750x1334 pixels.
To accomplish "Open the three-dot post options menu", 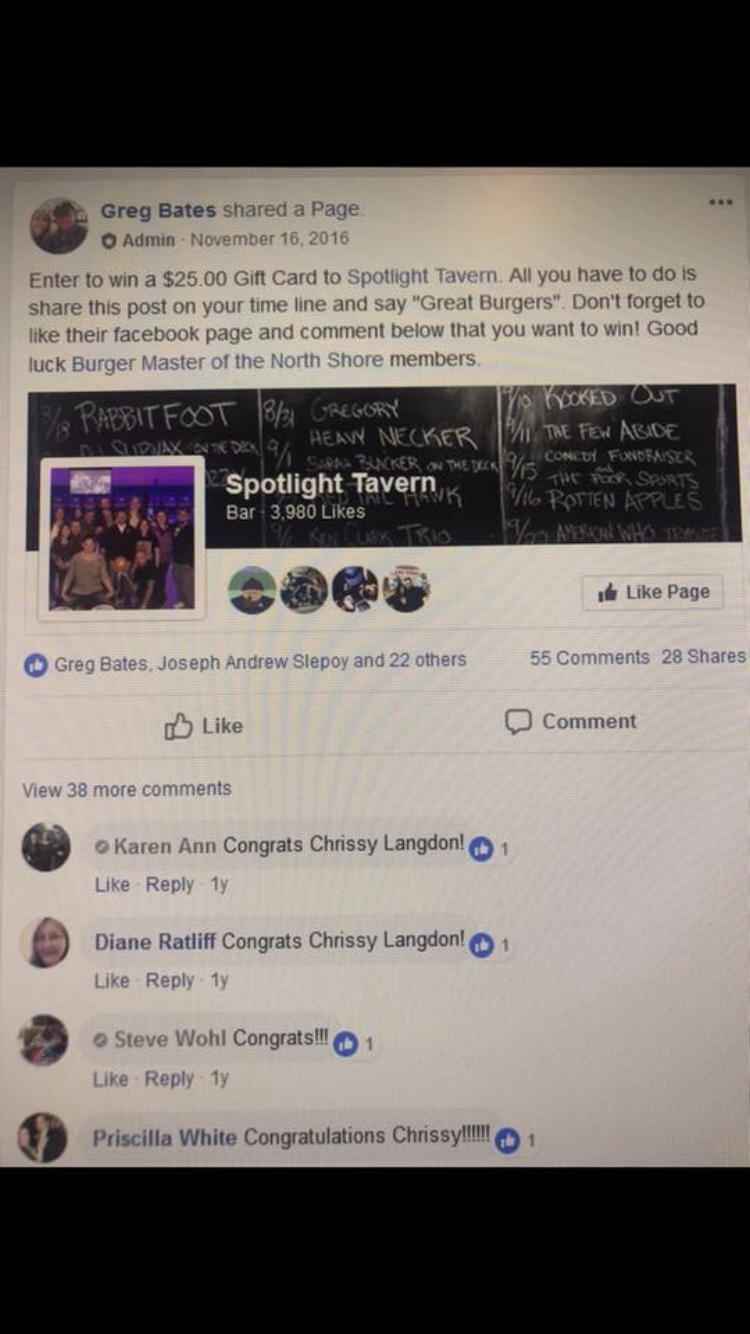I will pyautogui.click(x=720, y=202).
